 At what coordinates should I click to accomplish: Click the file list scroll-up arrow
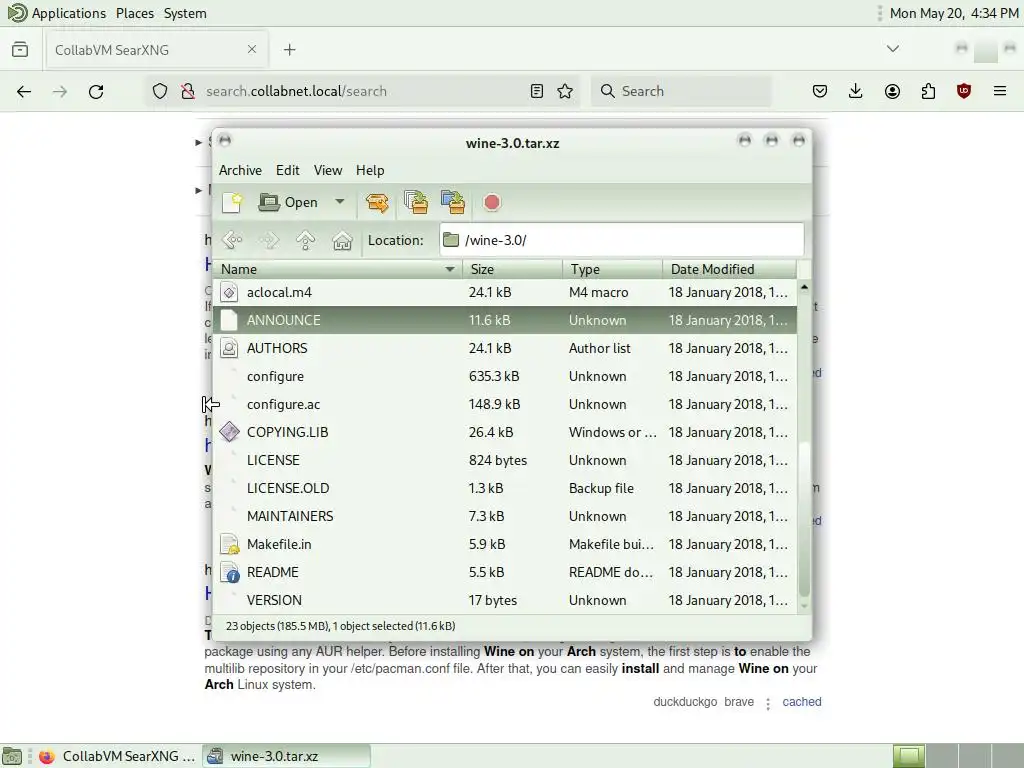point(804,287)
